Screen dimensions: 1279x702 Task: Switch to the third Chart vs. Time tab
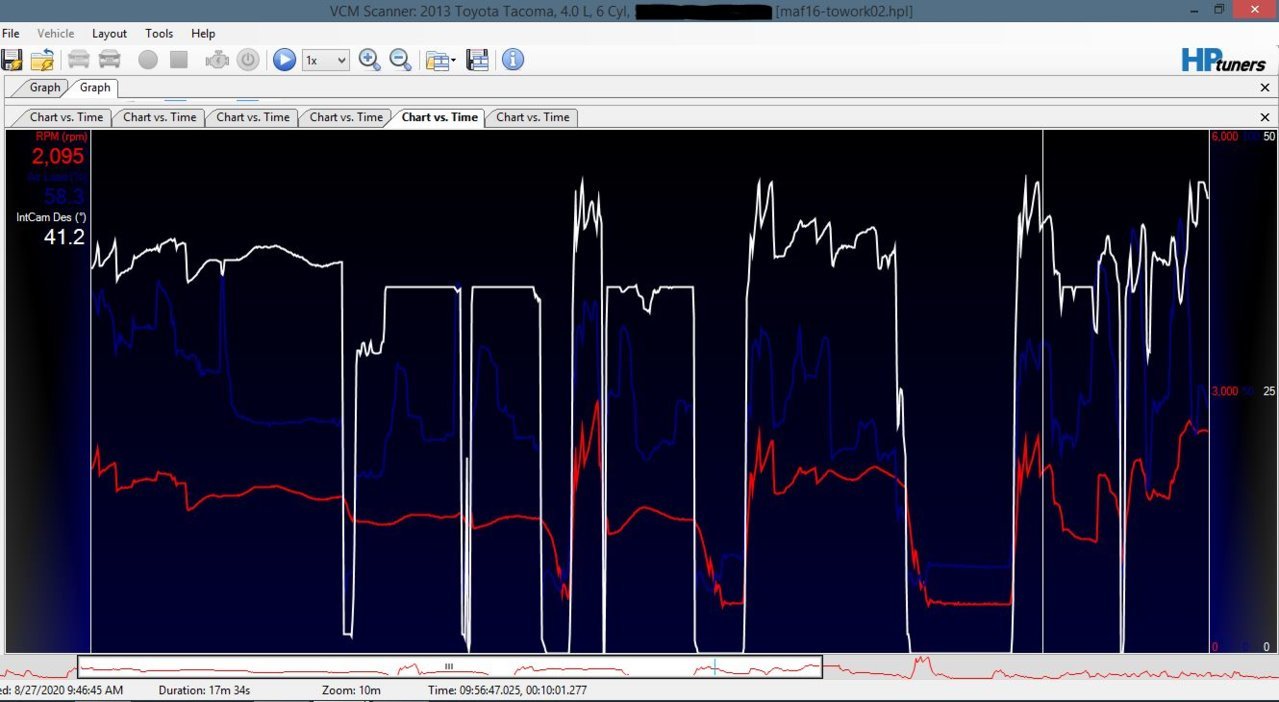tap(253, 117)
